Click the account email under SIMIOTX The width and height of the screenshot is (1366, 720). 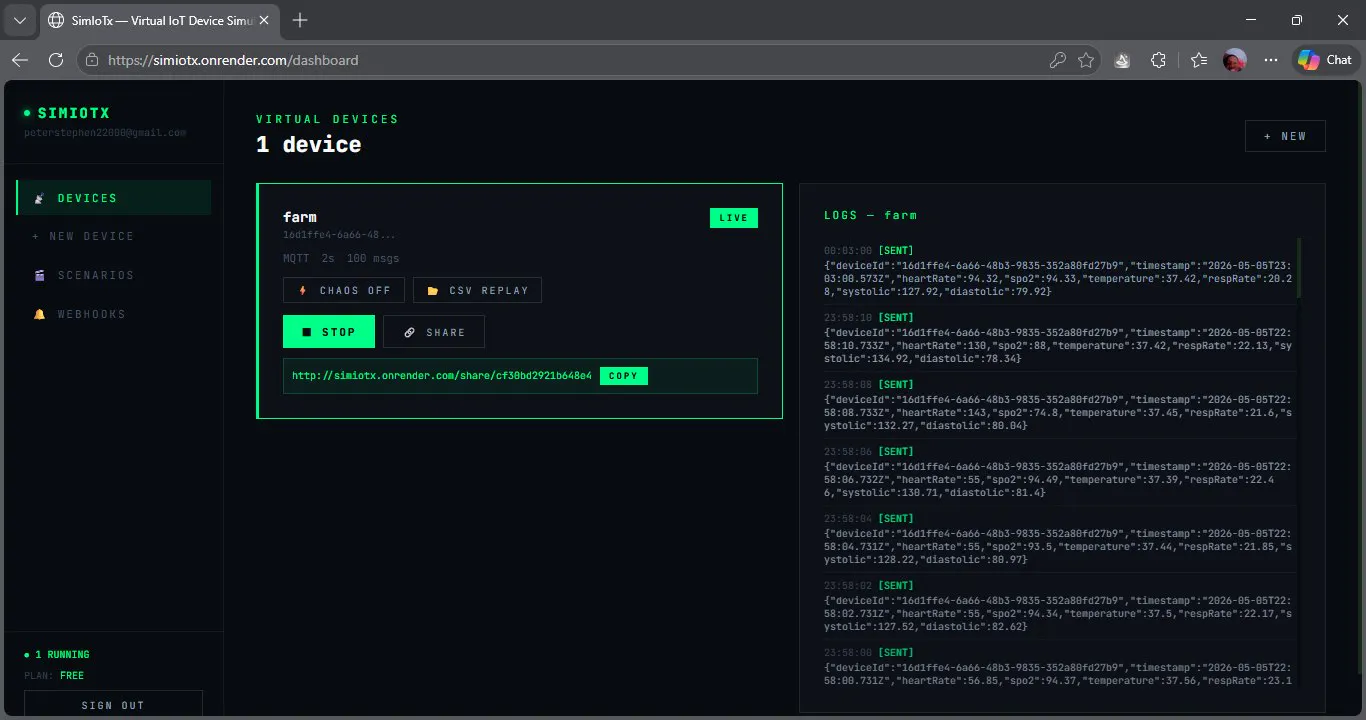click(x=105, y=132)
